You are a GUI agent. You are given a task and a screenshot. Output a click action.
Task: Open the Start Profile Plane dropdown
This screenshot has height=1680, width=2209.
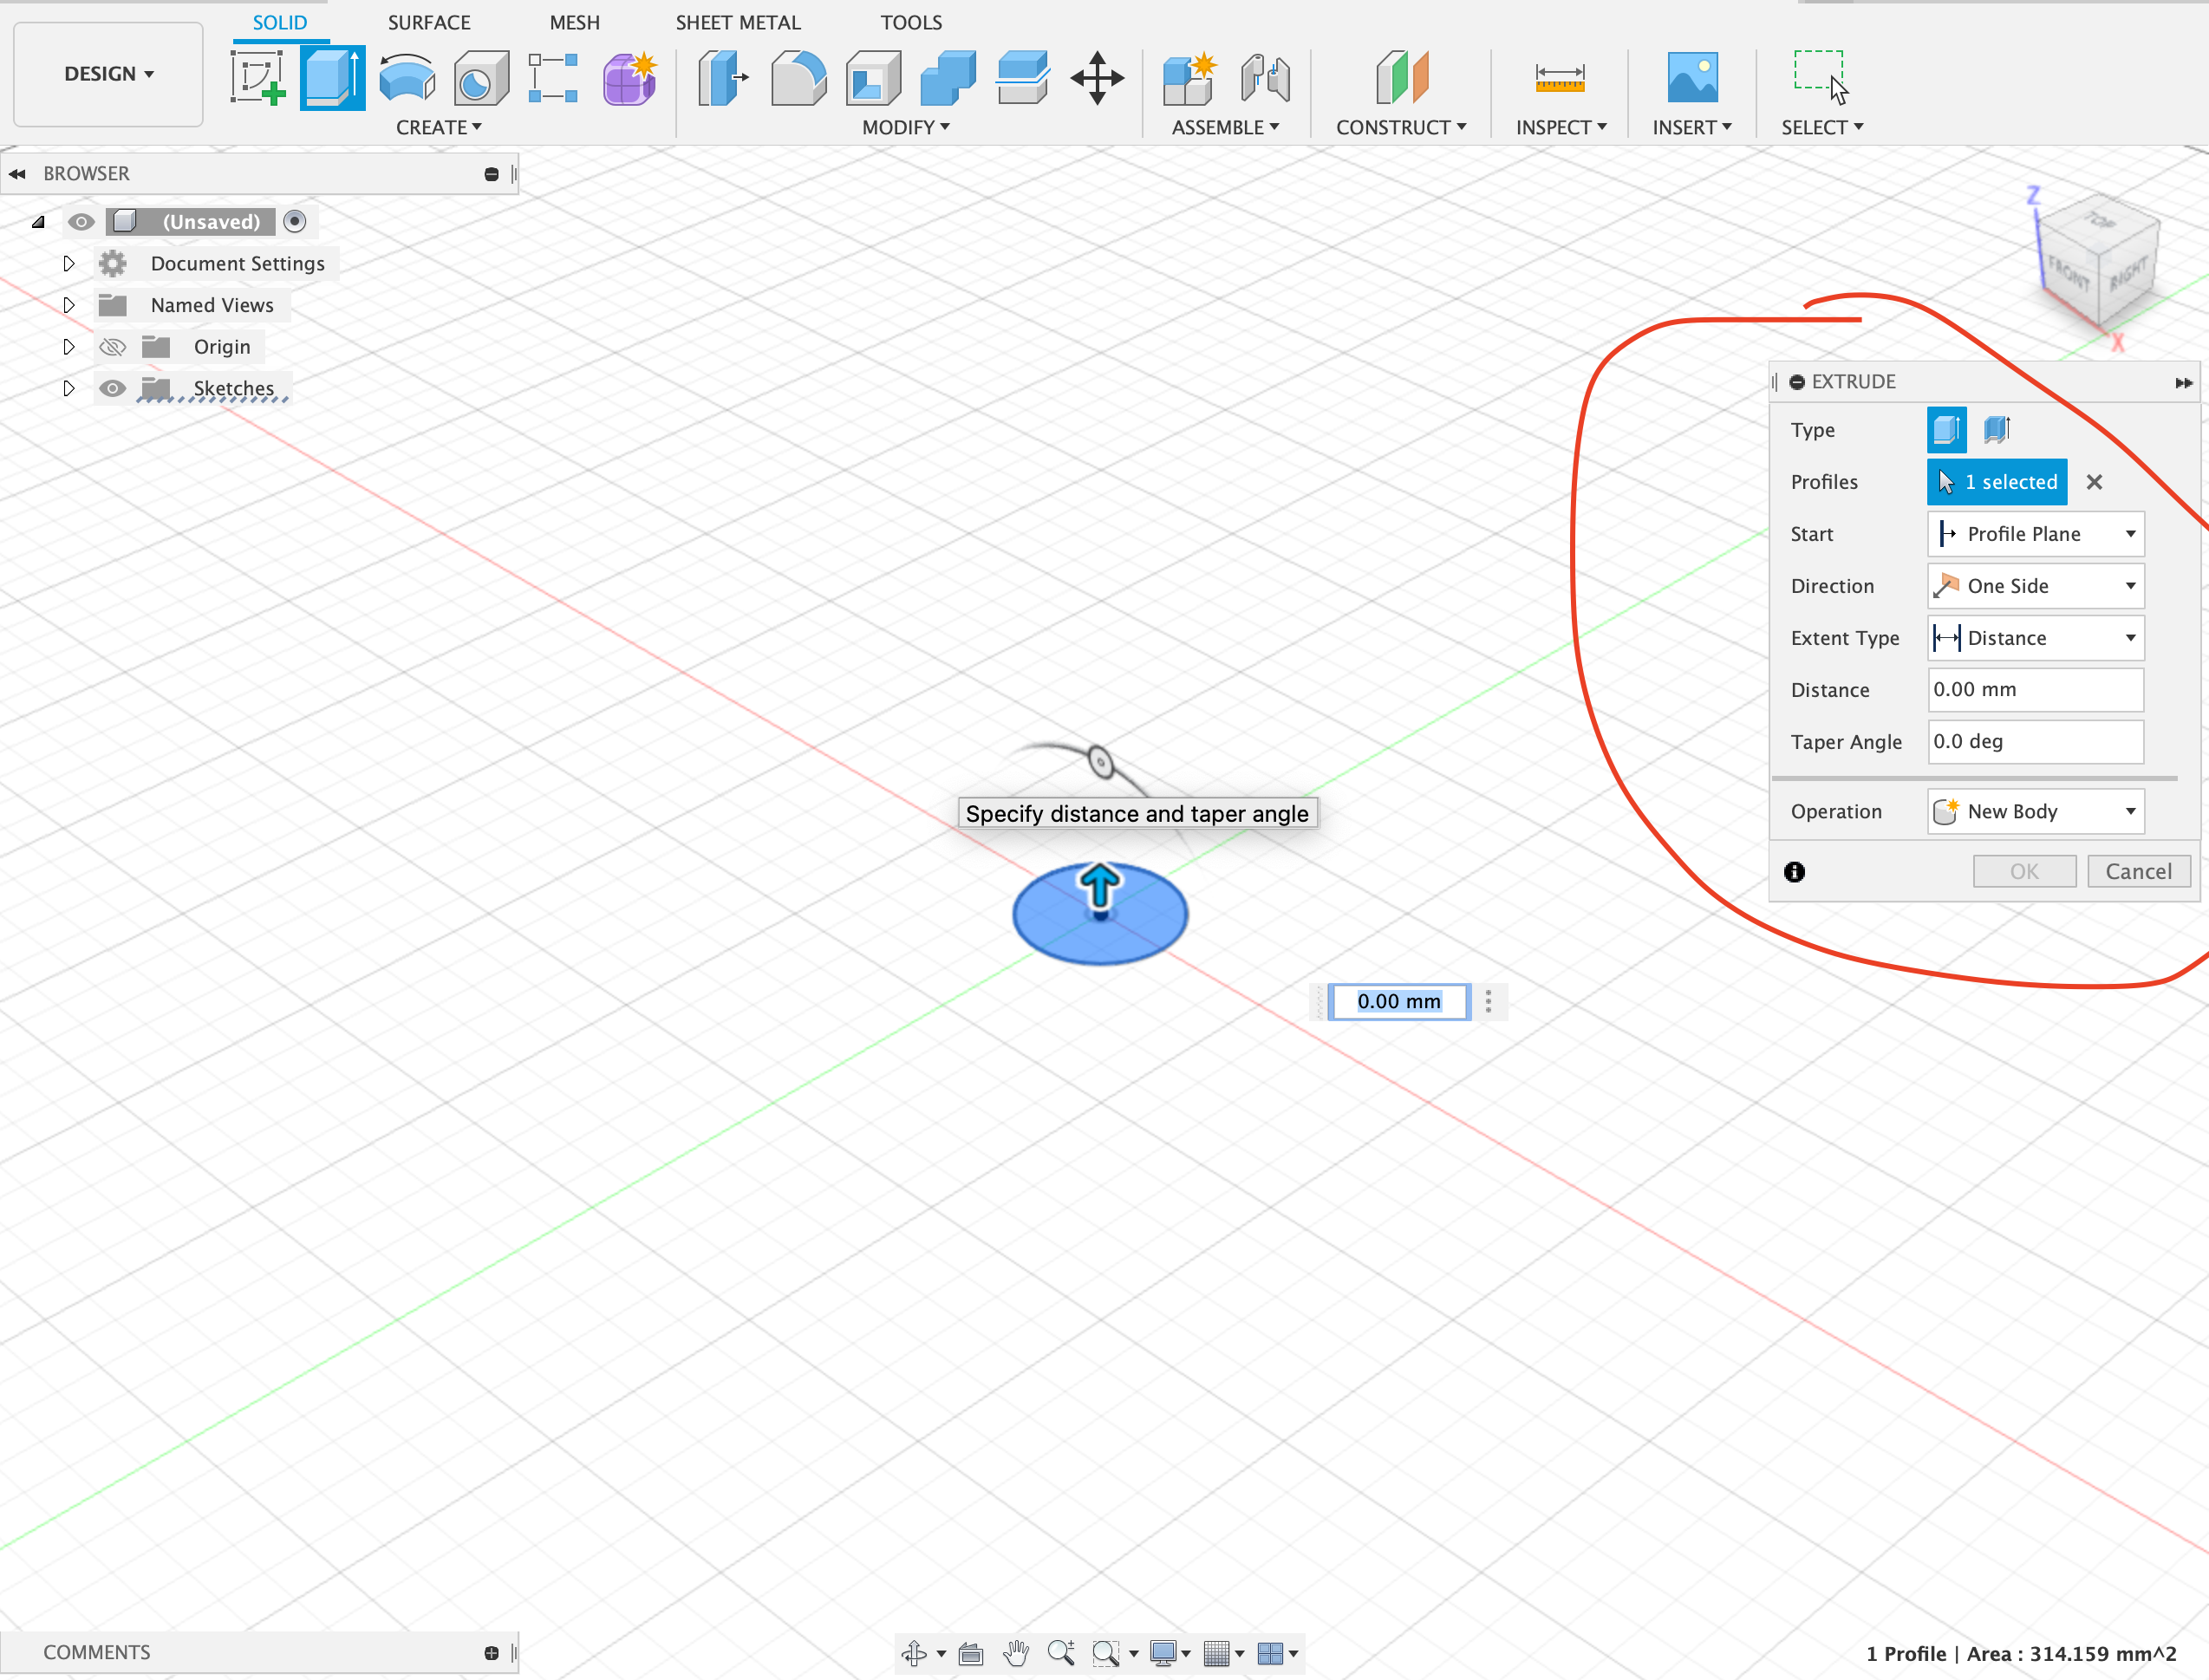(x=2035, y=534)
